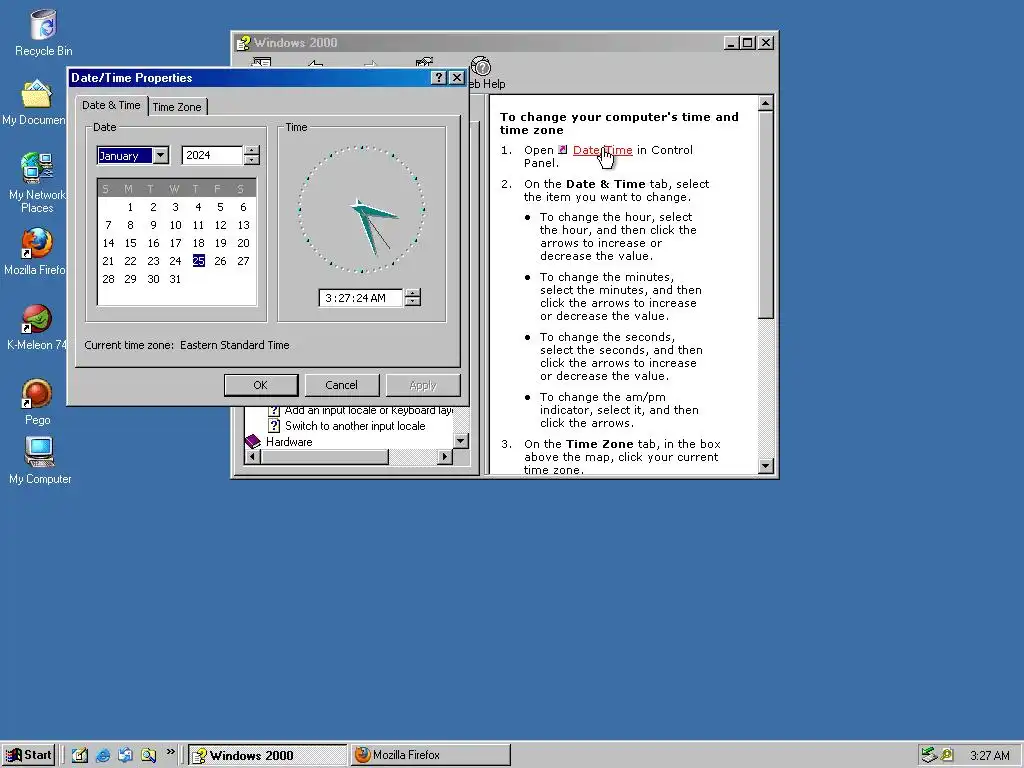This screenshot has width=1024, height=768.
Task: Launch Internet Explorer from quick launch
Action: click(x=103, y=755)
